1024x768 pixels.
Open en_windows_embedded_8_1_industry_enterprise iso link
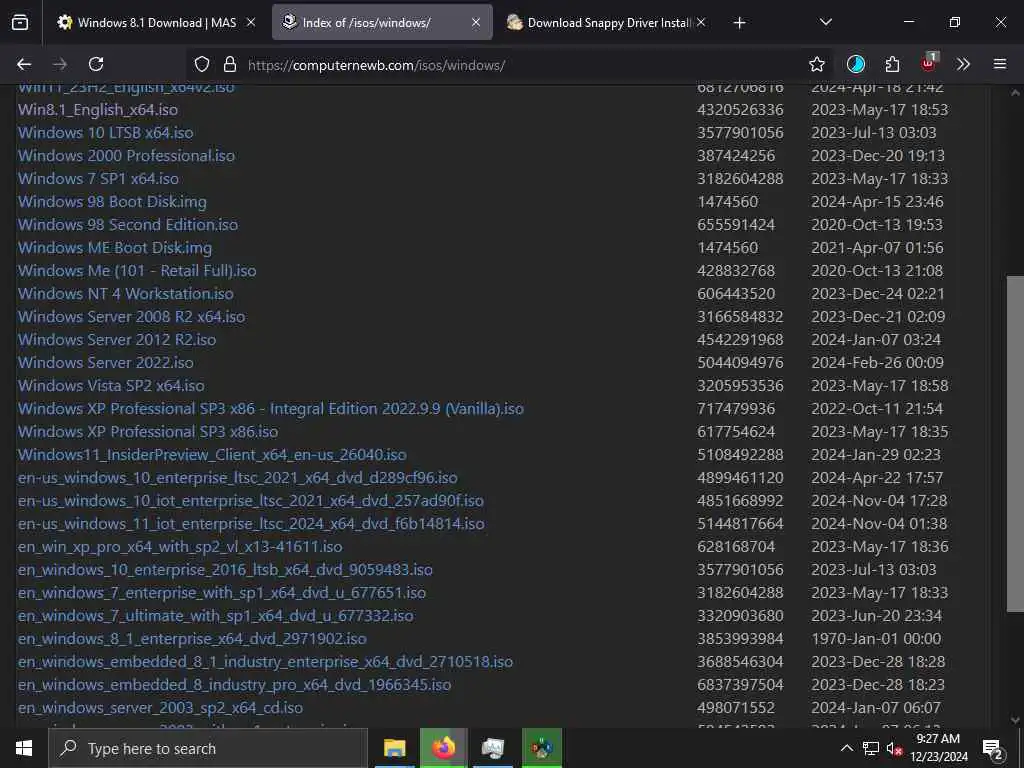265,662
